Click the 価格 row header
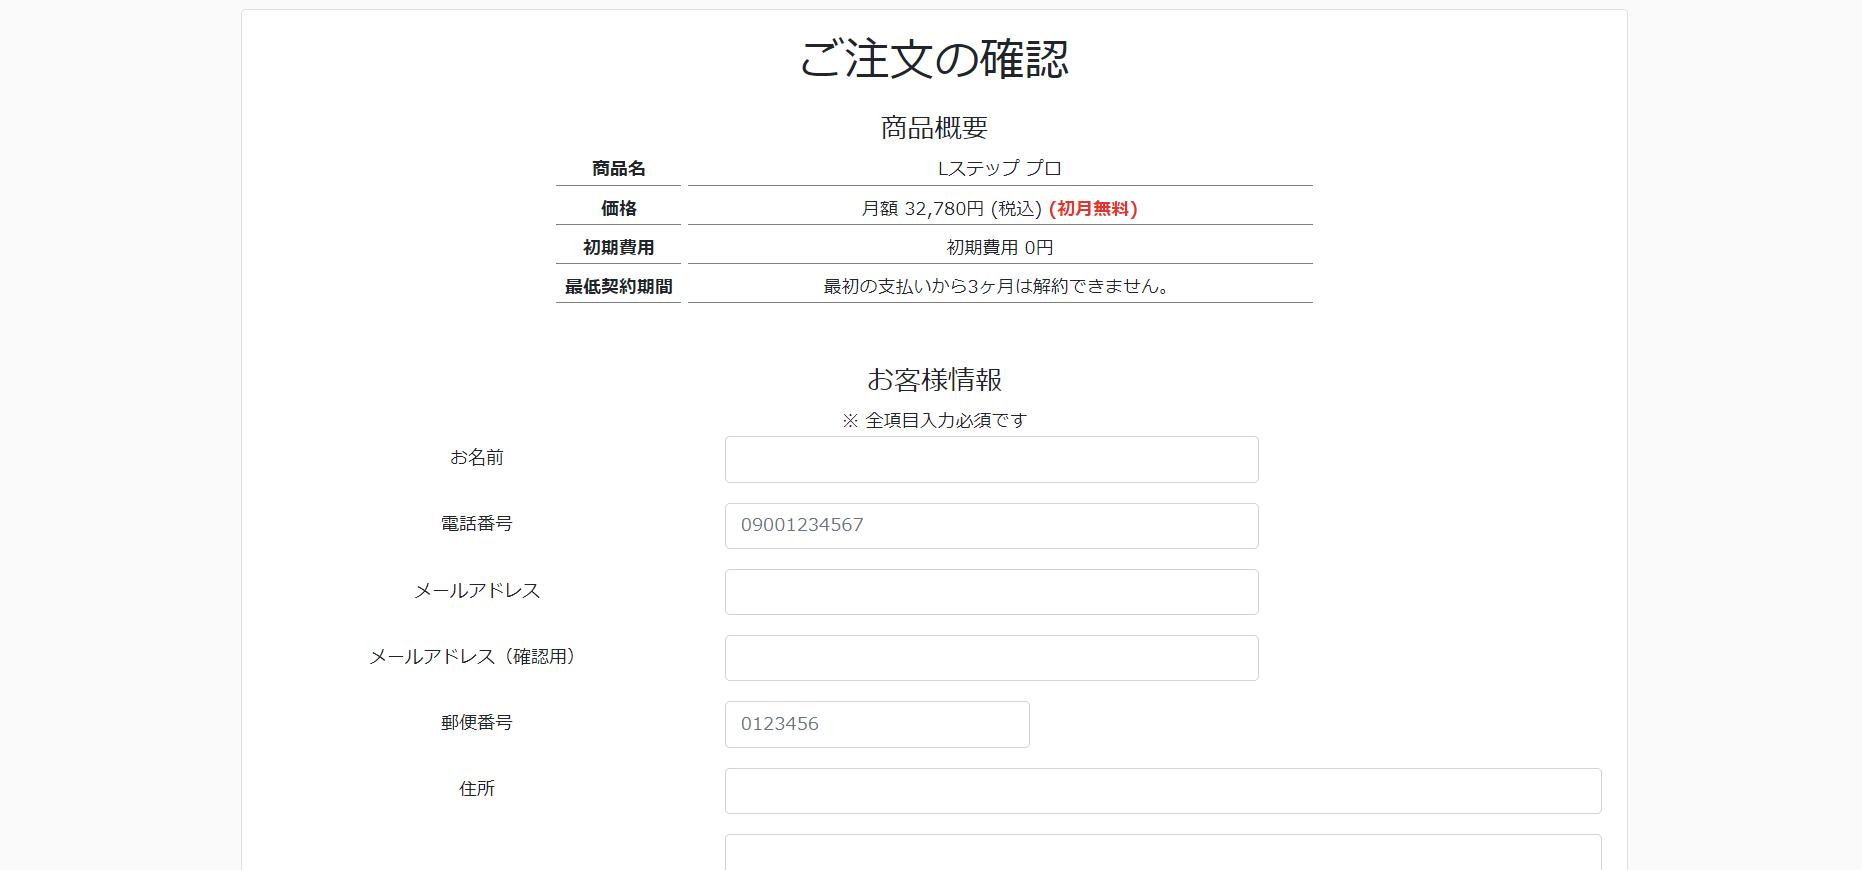The height and width of the screenshot is (870, 1862). [618, 208]
